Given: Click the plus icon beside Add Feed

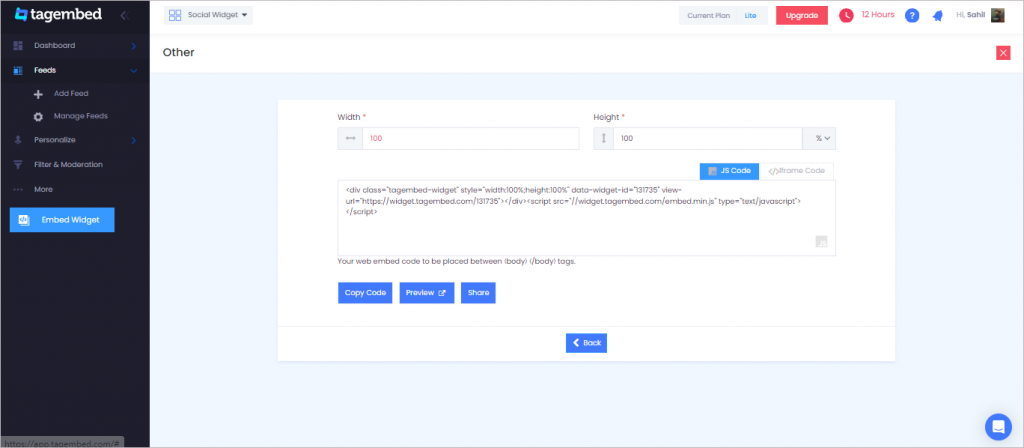Looking at the screenshot, I should point(39,94).
